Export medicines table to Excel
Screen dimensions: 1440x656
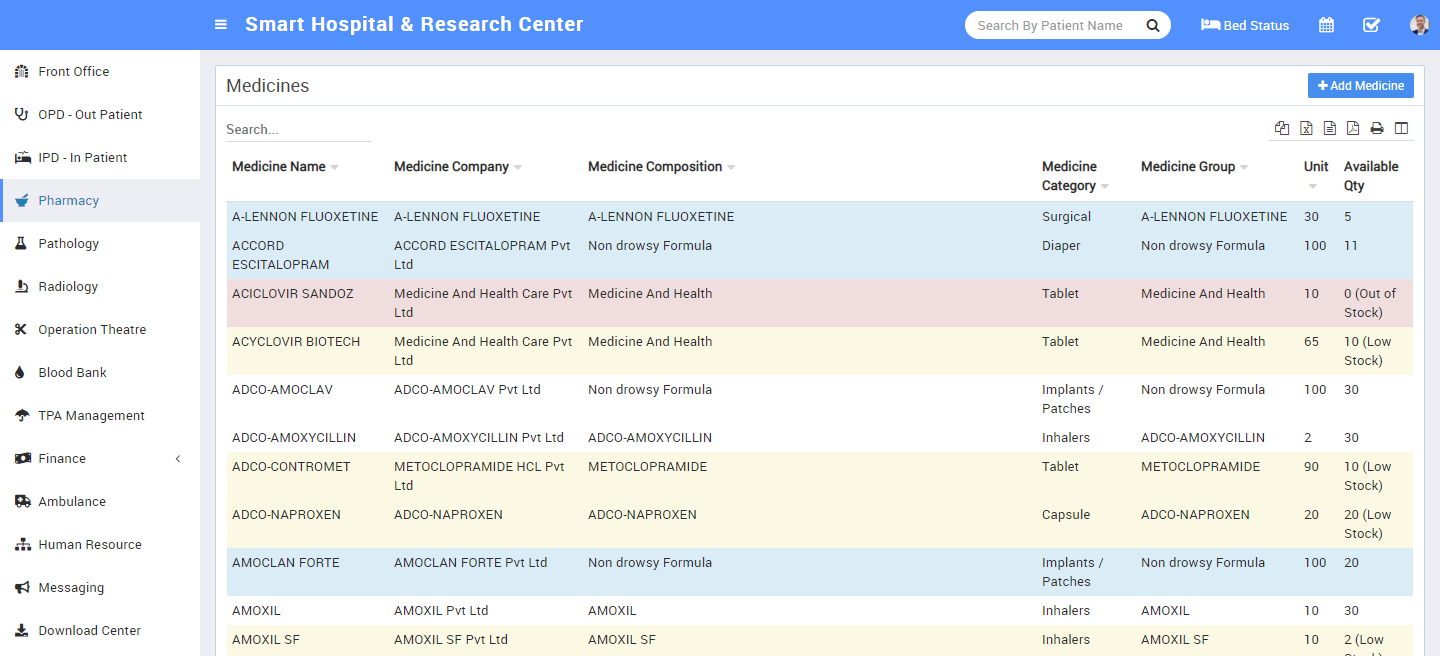[x=1306, y=128]
